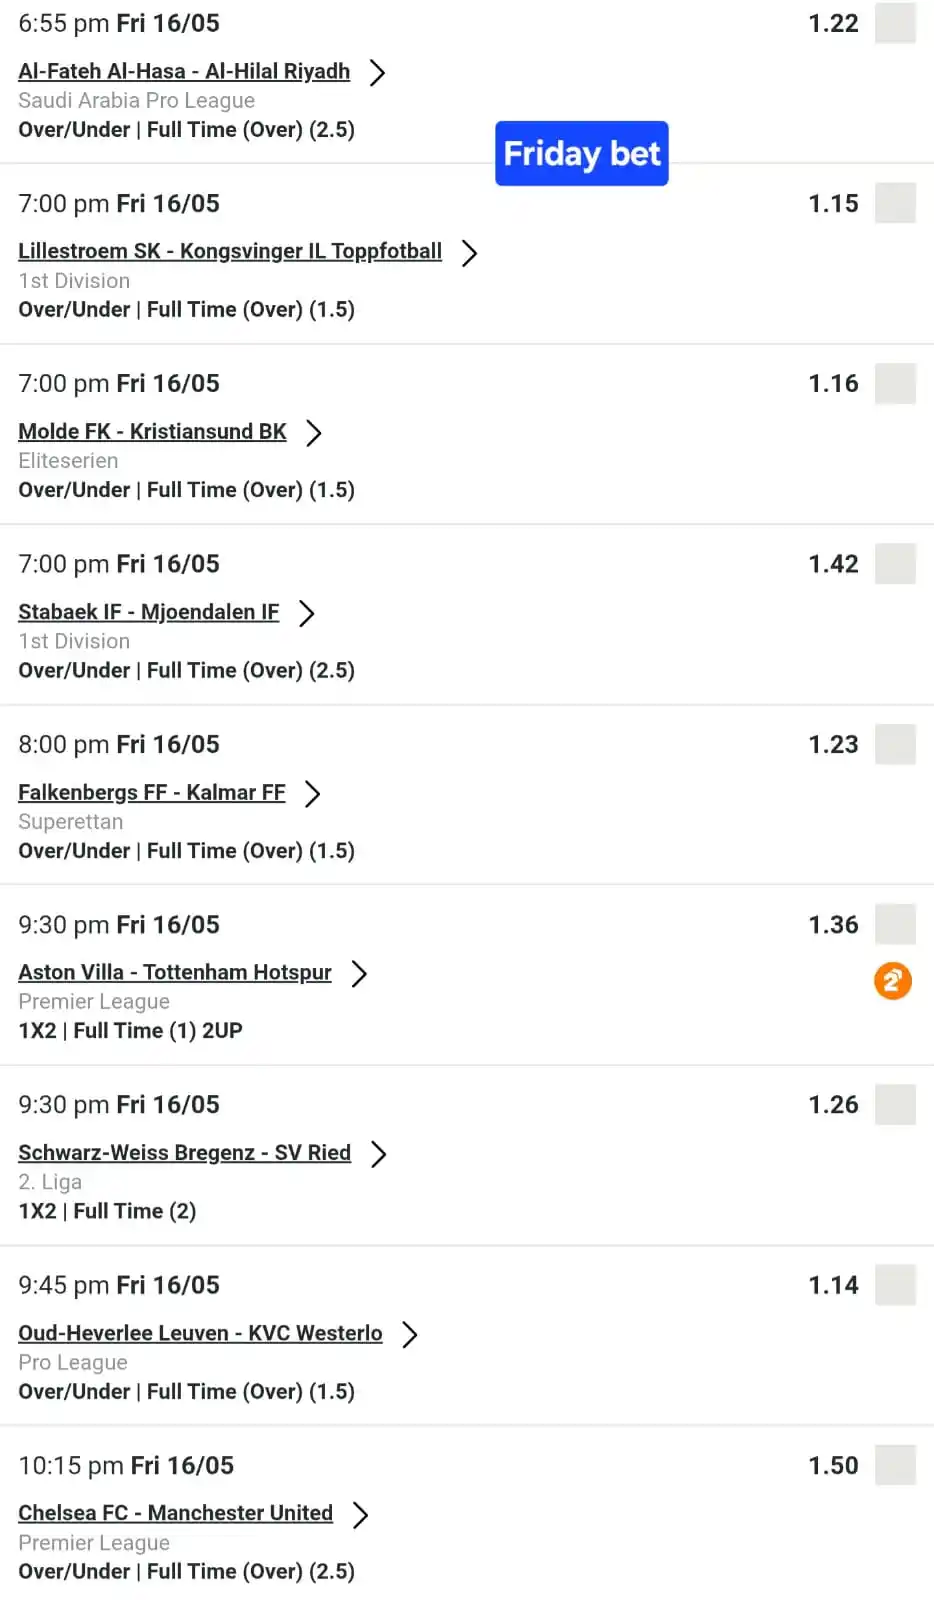Tap chevron beside Aston Villa - Tottenham Hotspur
The height and width of the screenshot is (1600, 934).
[x=359, y=974]
